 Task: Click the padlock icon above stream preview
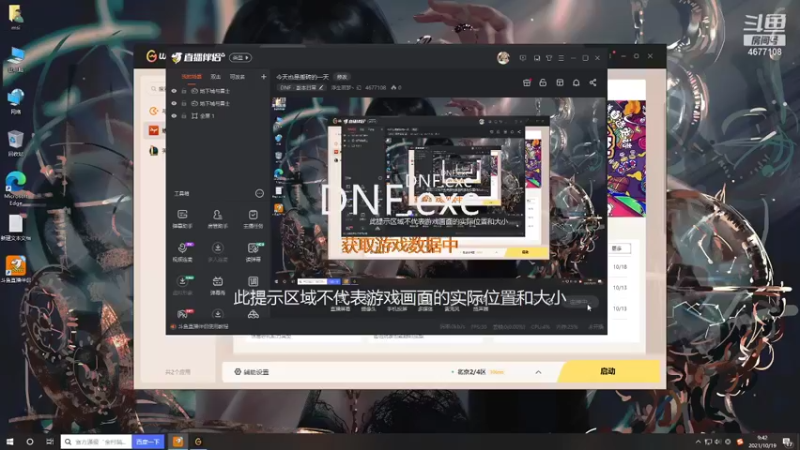(x=543, y=83)
